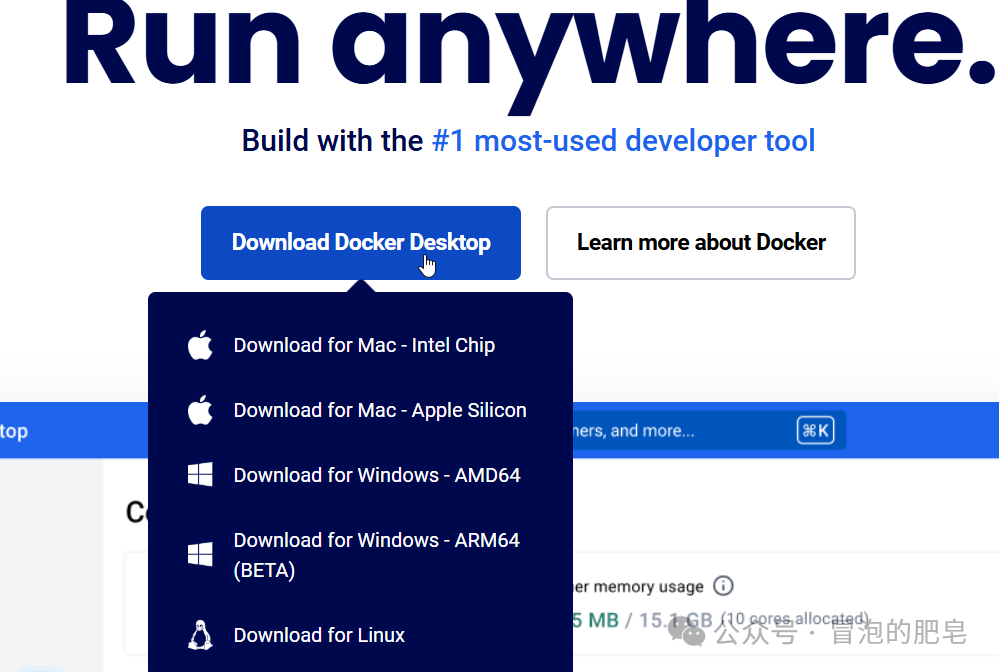This screenshot has height=672, width=999.
Task: Click the "Run anywhere." headline
Action: point(528,50)
